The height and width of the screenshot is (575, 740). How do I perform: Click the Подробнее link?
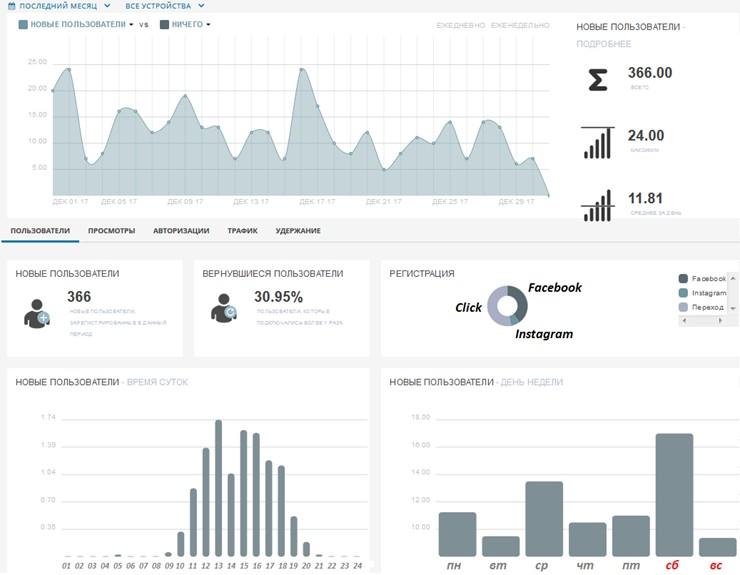point(604,44)
